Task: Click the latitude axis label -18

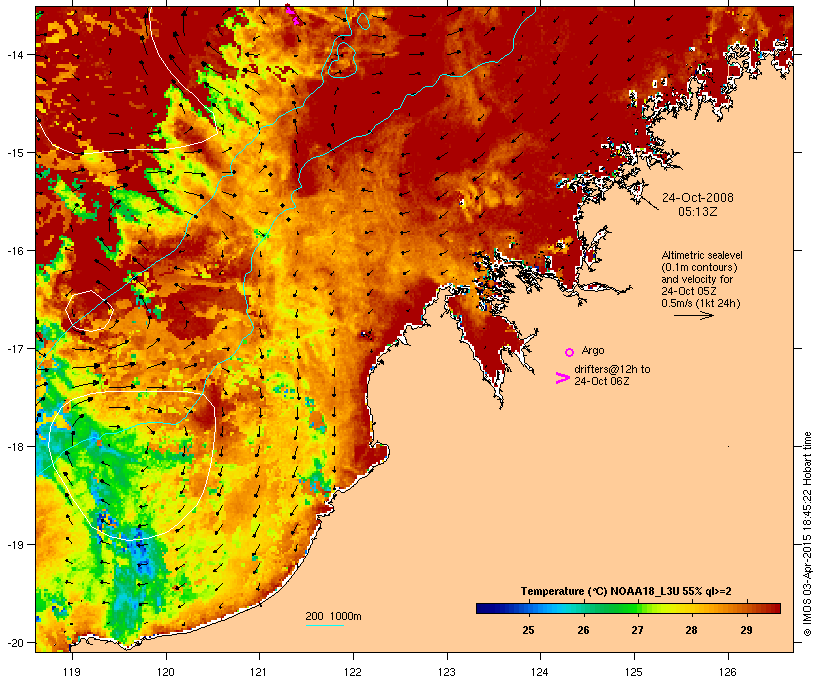Action: 15,447
